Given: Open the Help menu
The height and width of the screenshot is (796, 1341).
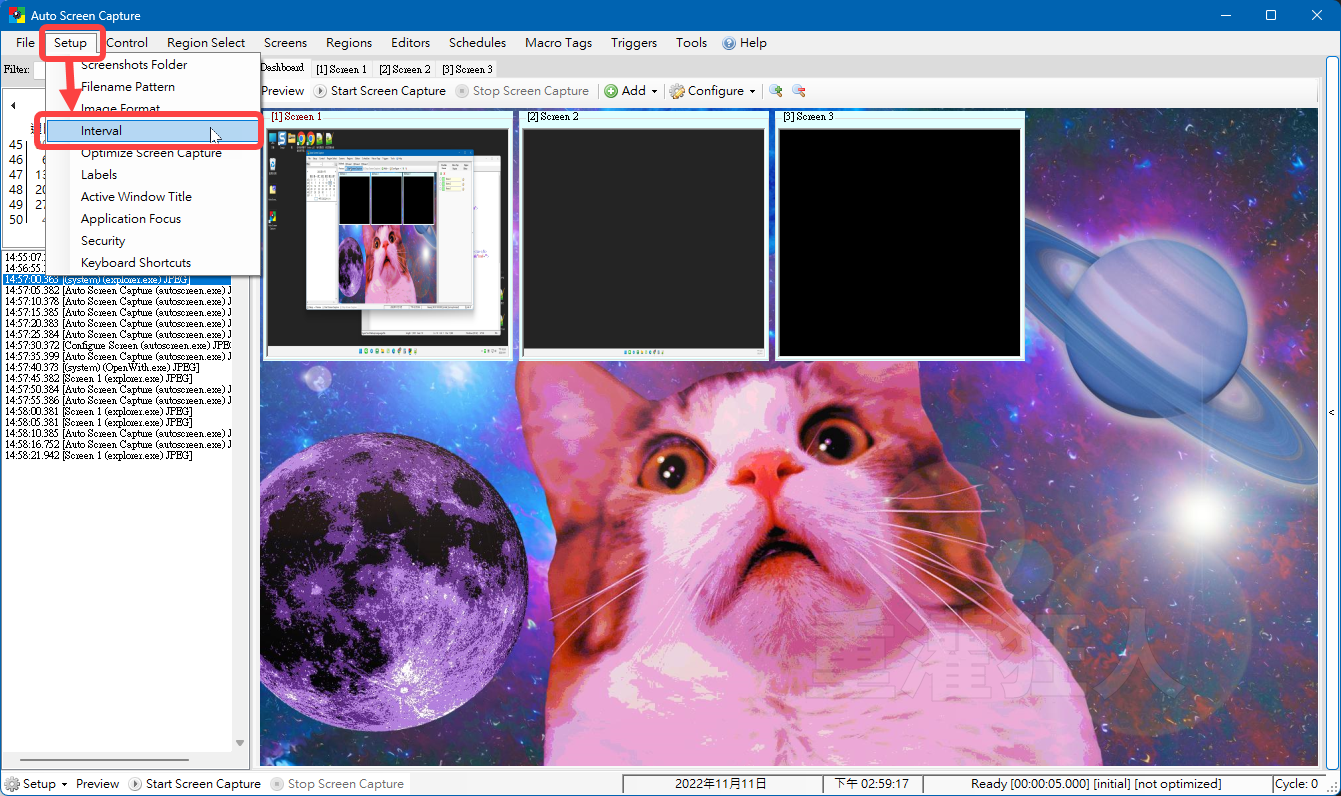Looking at the screenshot, I should pyautogui.click(x=745, y=43).
